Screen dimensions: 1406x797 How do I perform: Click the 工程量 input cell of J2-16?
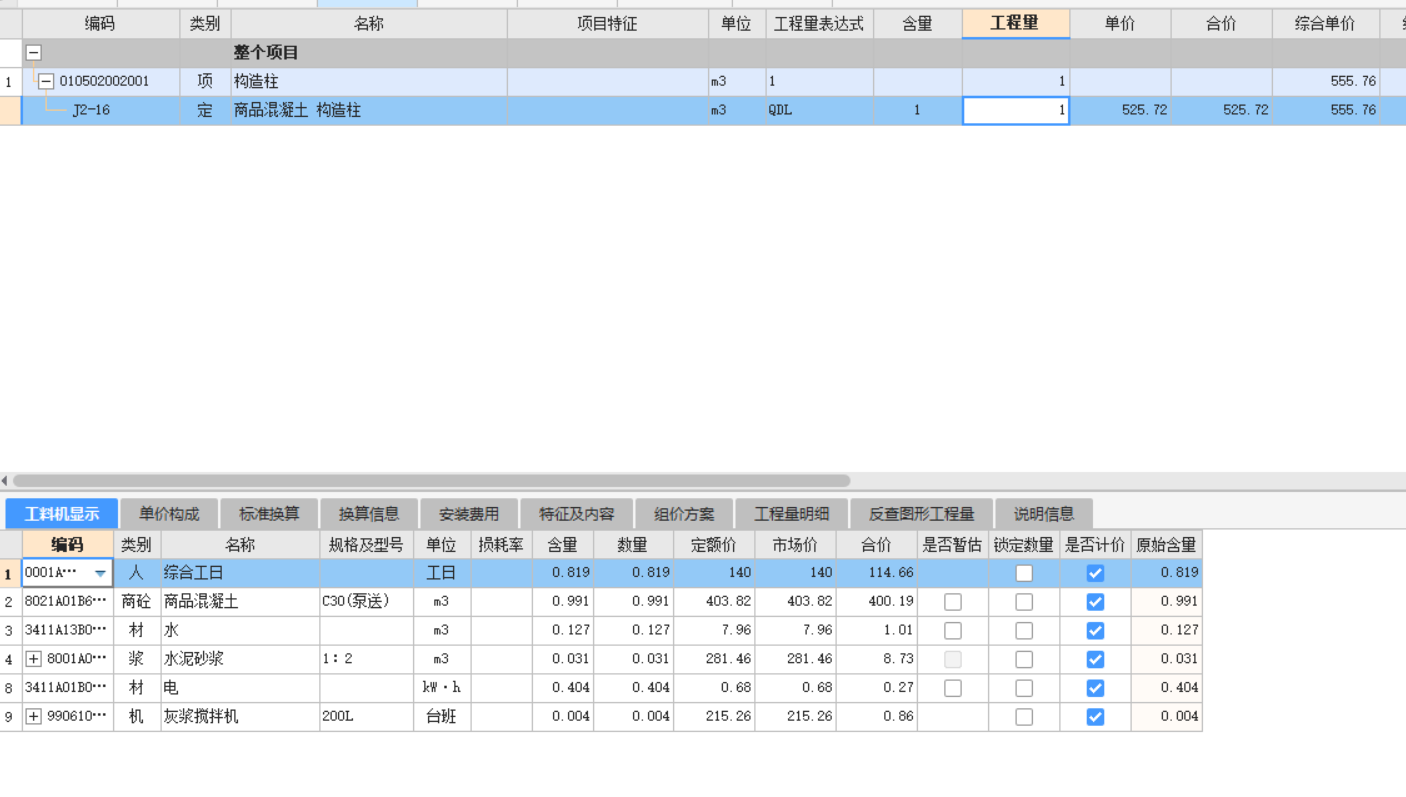pos(1016,110)
